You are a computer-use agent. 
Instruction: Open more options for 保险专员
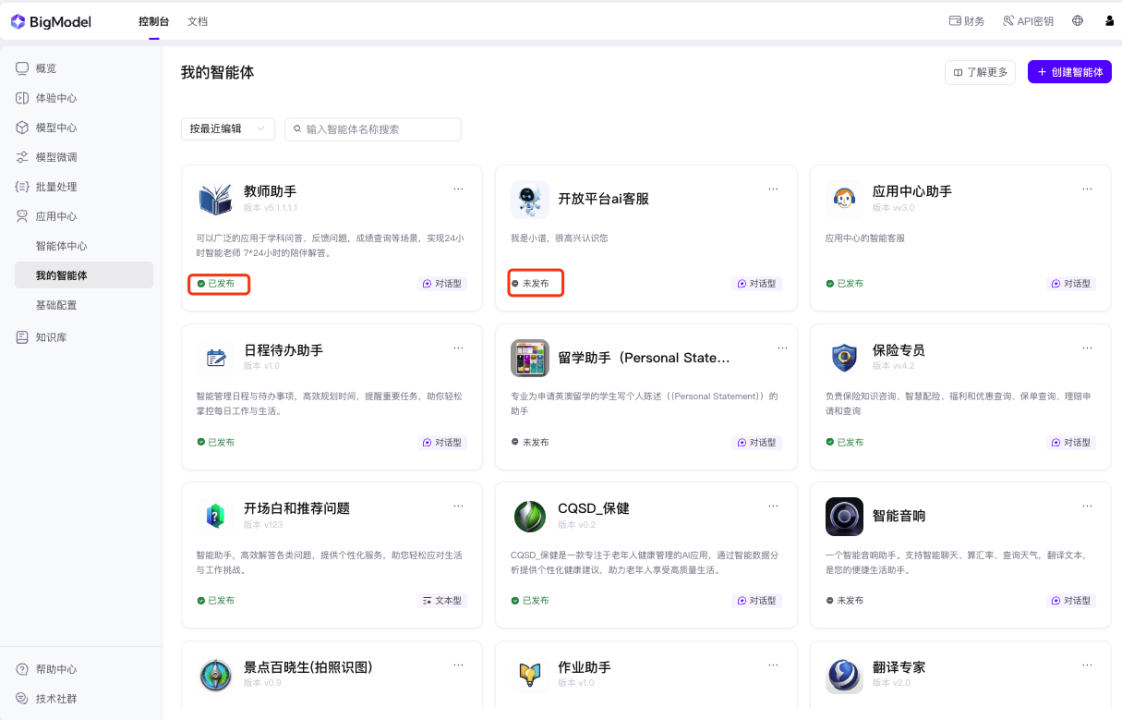point(1087,348)
